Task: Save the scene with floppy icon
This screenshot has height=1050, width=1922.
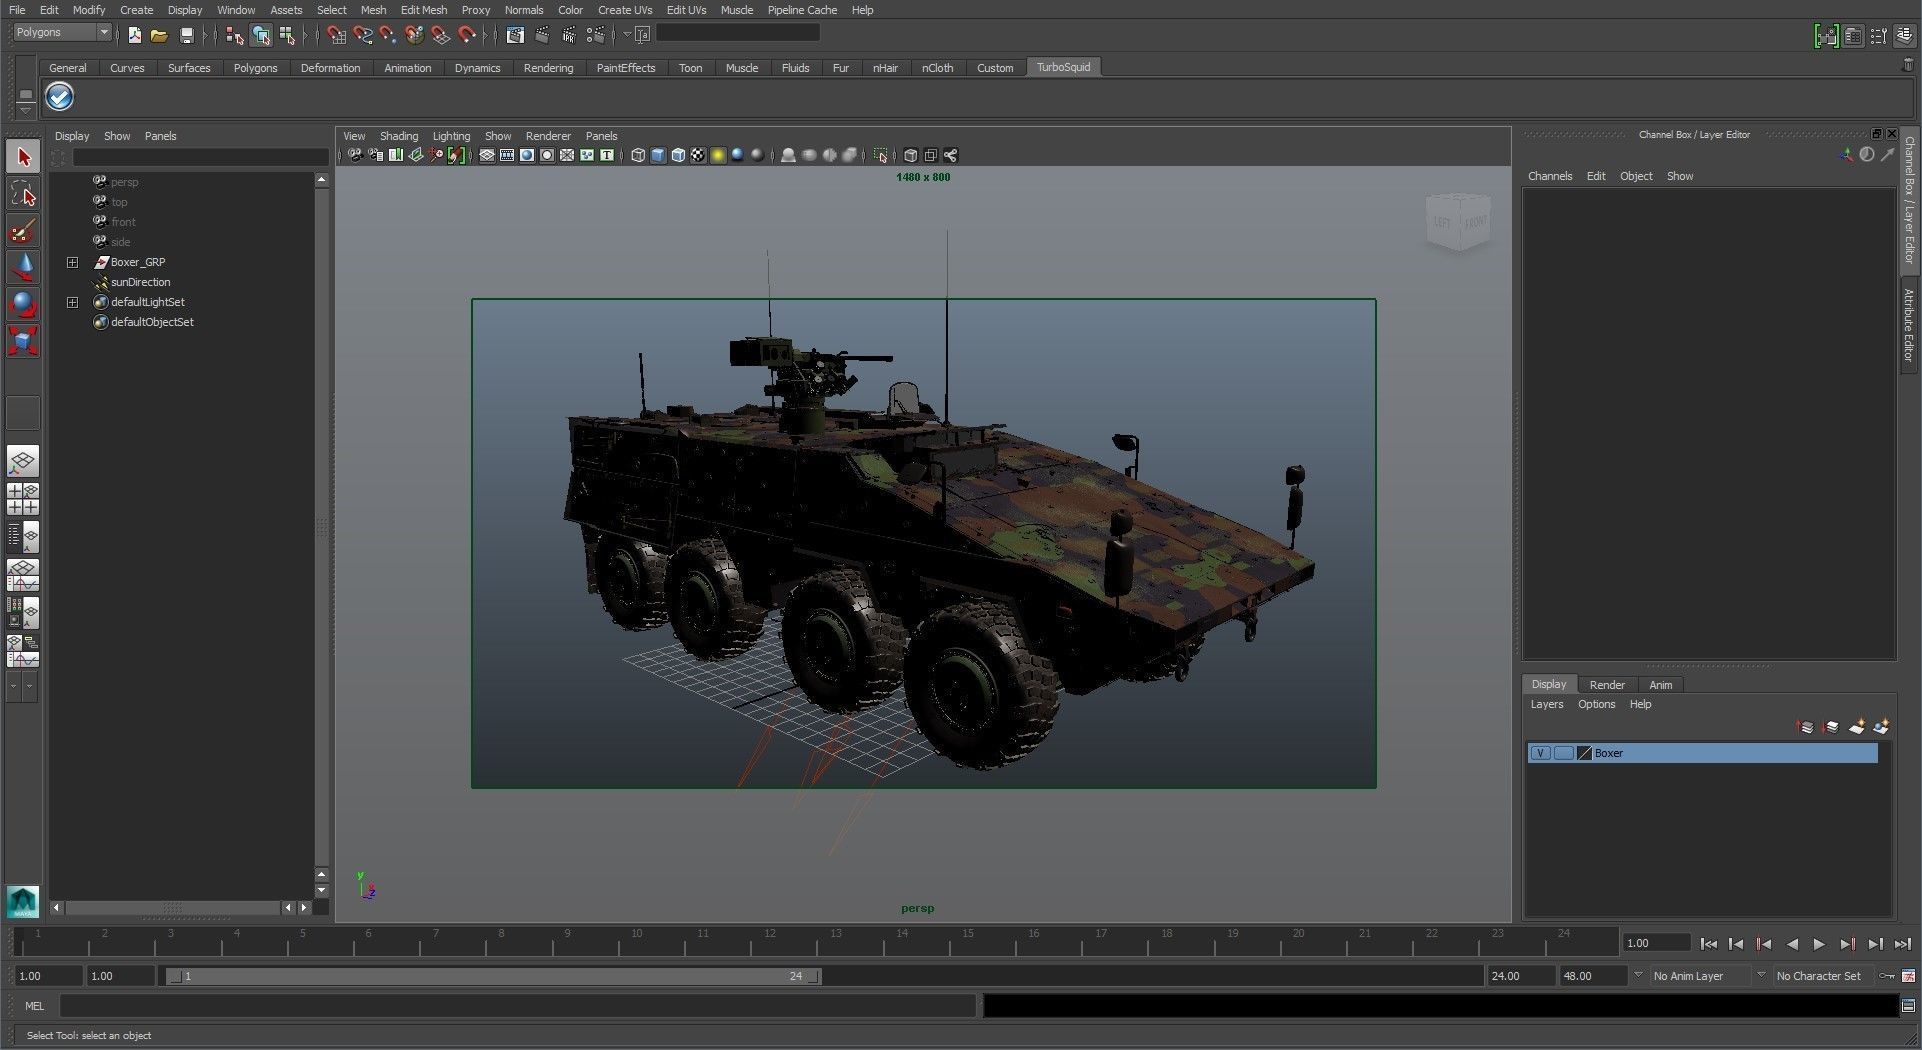Action: (x=186, y=35)
